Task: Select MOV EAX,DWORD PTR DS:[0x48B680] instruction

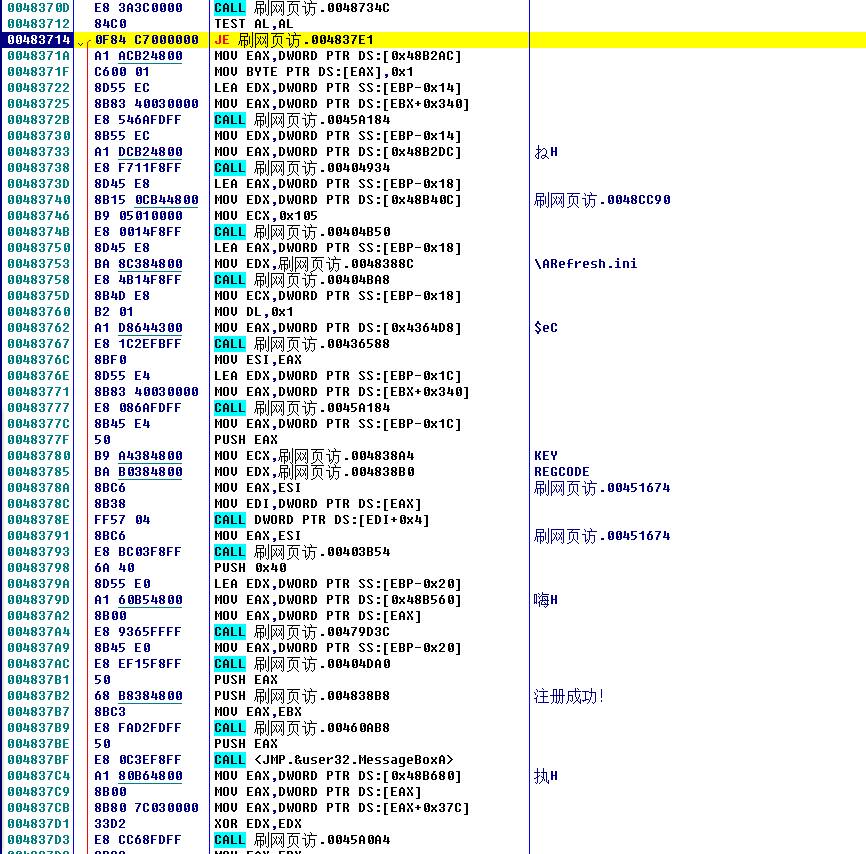Action: point(338,776)
